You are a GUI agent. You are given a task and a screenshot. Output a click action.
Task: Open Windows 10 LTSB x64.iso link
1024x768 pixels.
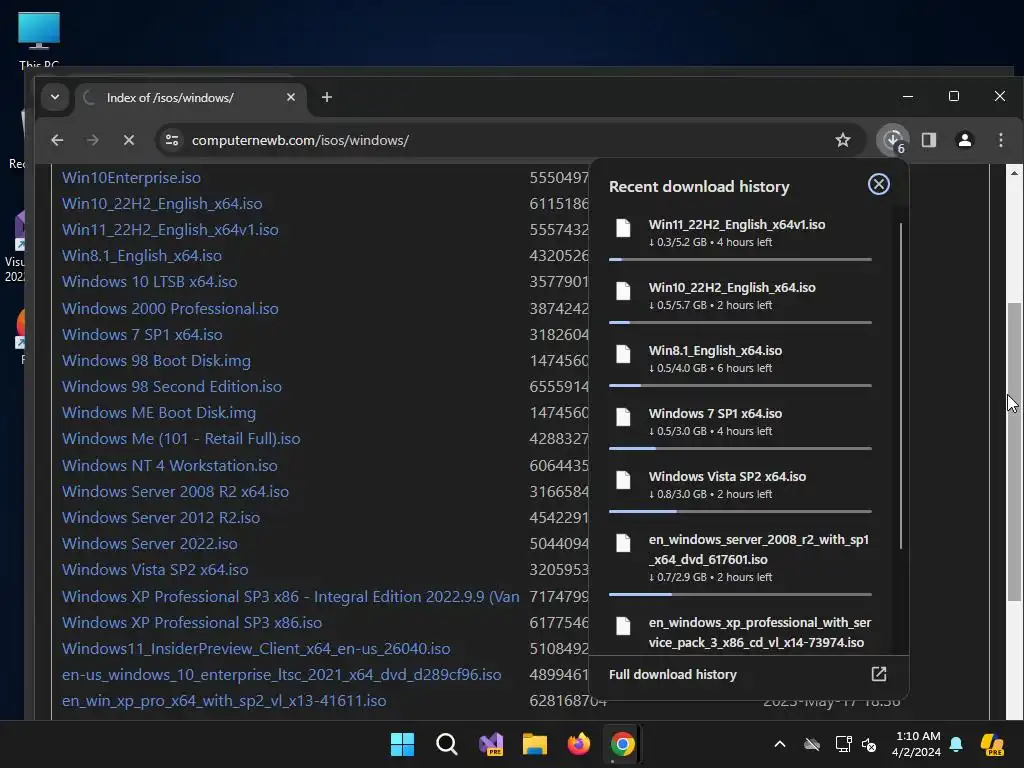pos(150,281)
